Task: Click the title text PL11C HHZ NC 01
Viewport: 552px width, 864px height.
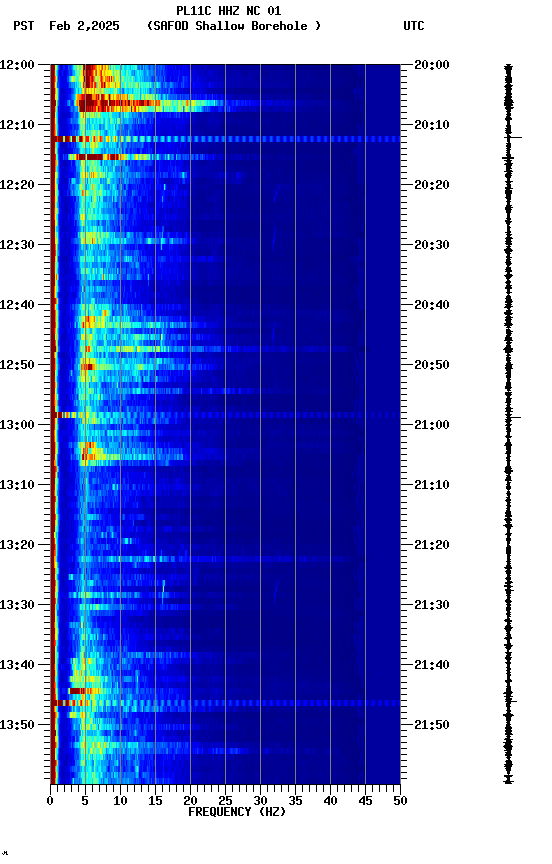Action: tap(229, 11)
